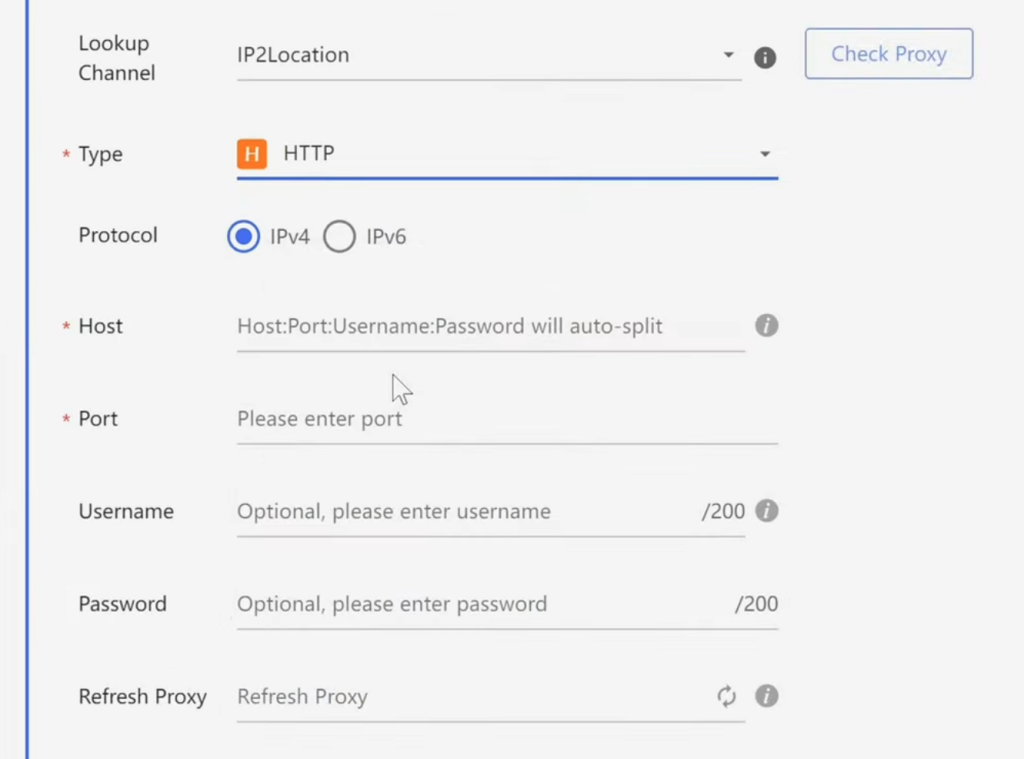Click the HTTP value in Type selector
Screen dimensions: 1024x759
coord(309,154)
